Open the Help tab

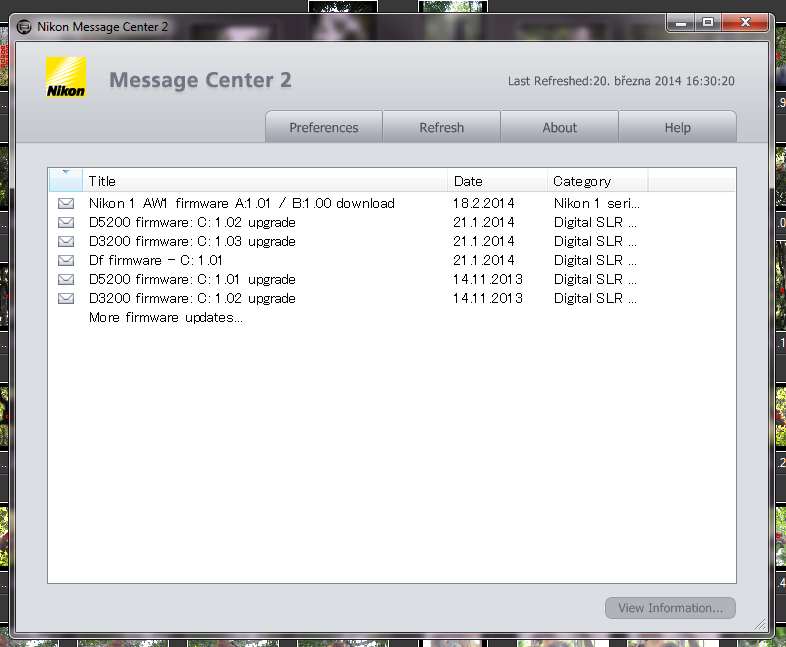[x=677, y=128]
